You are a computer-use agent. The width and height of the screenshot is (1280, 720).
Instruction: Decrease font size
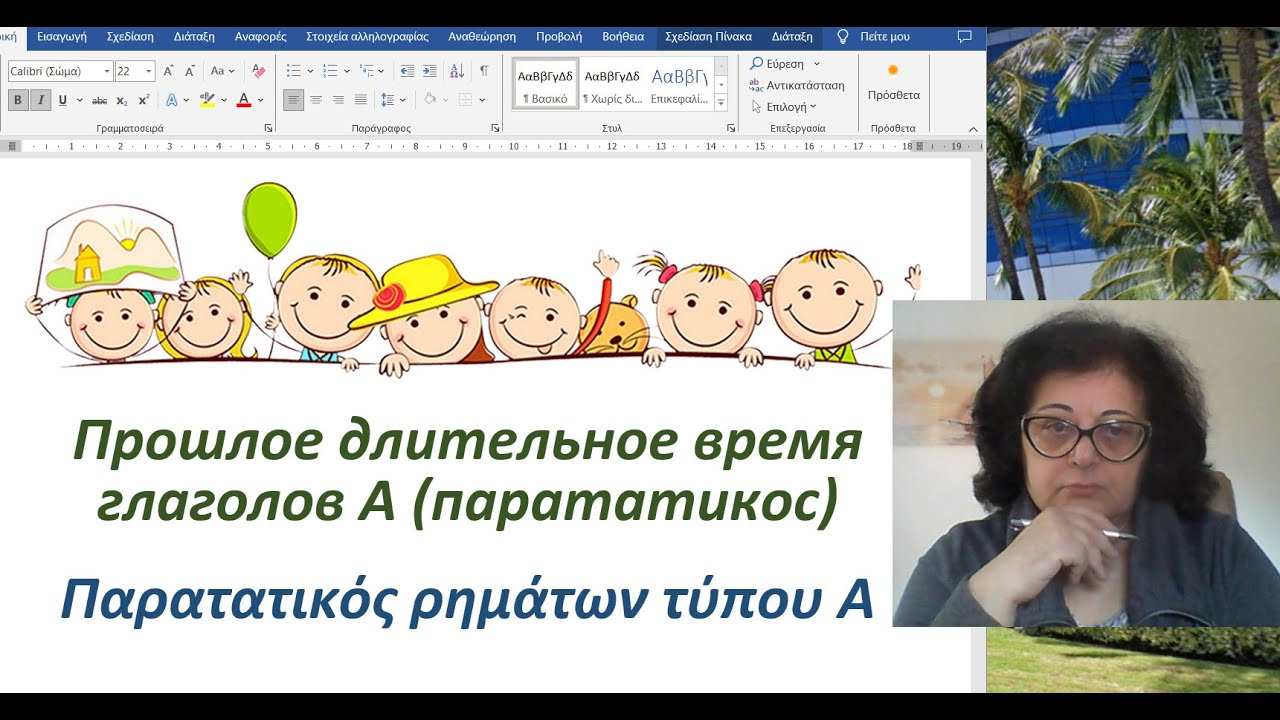pos(190,71)
